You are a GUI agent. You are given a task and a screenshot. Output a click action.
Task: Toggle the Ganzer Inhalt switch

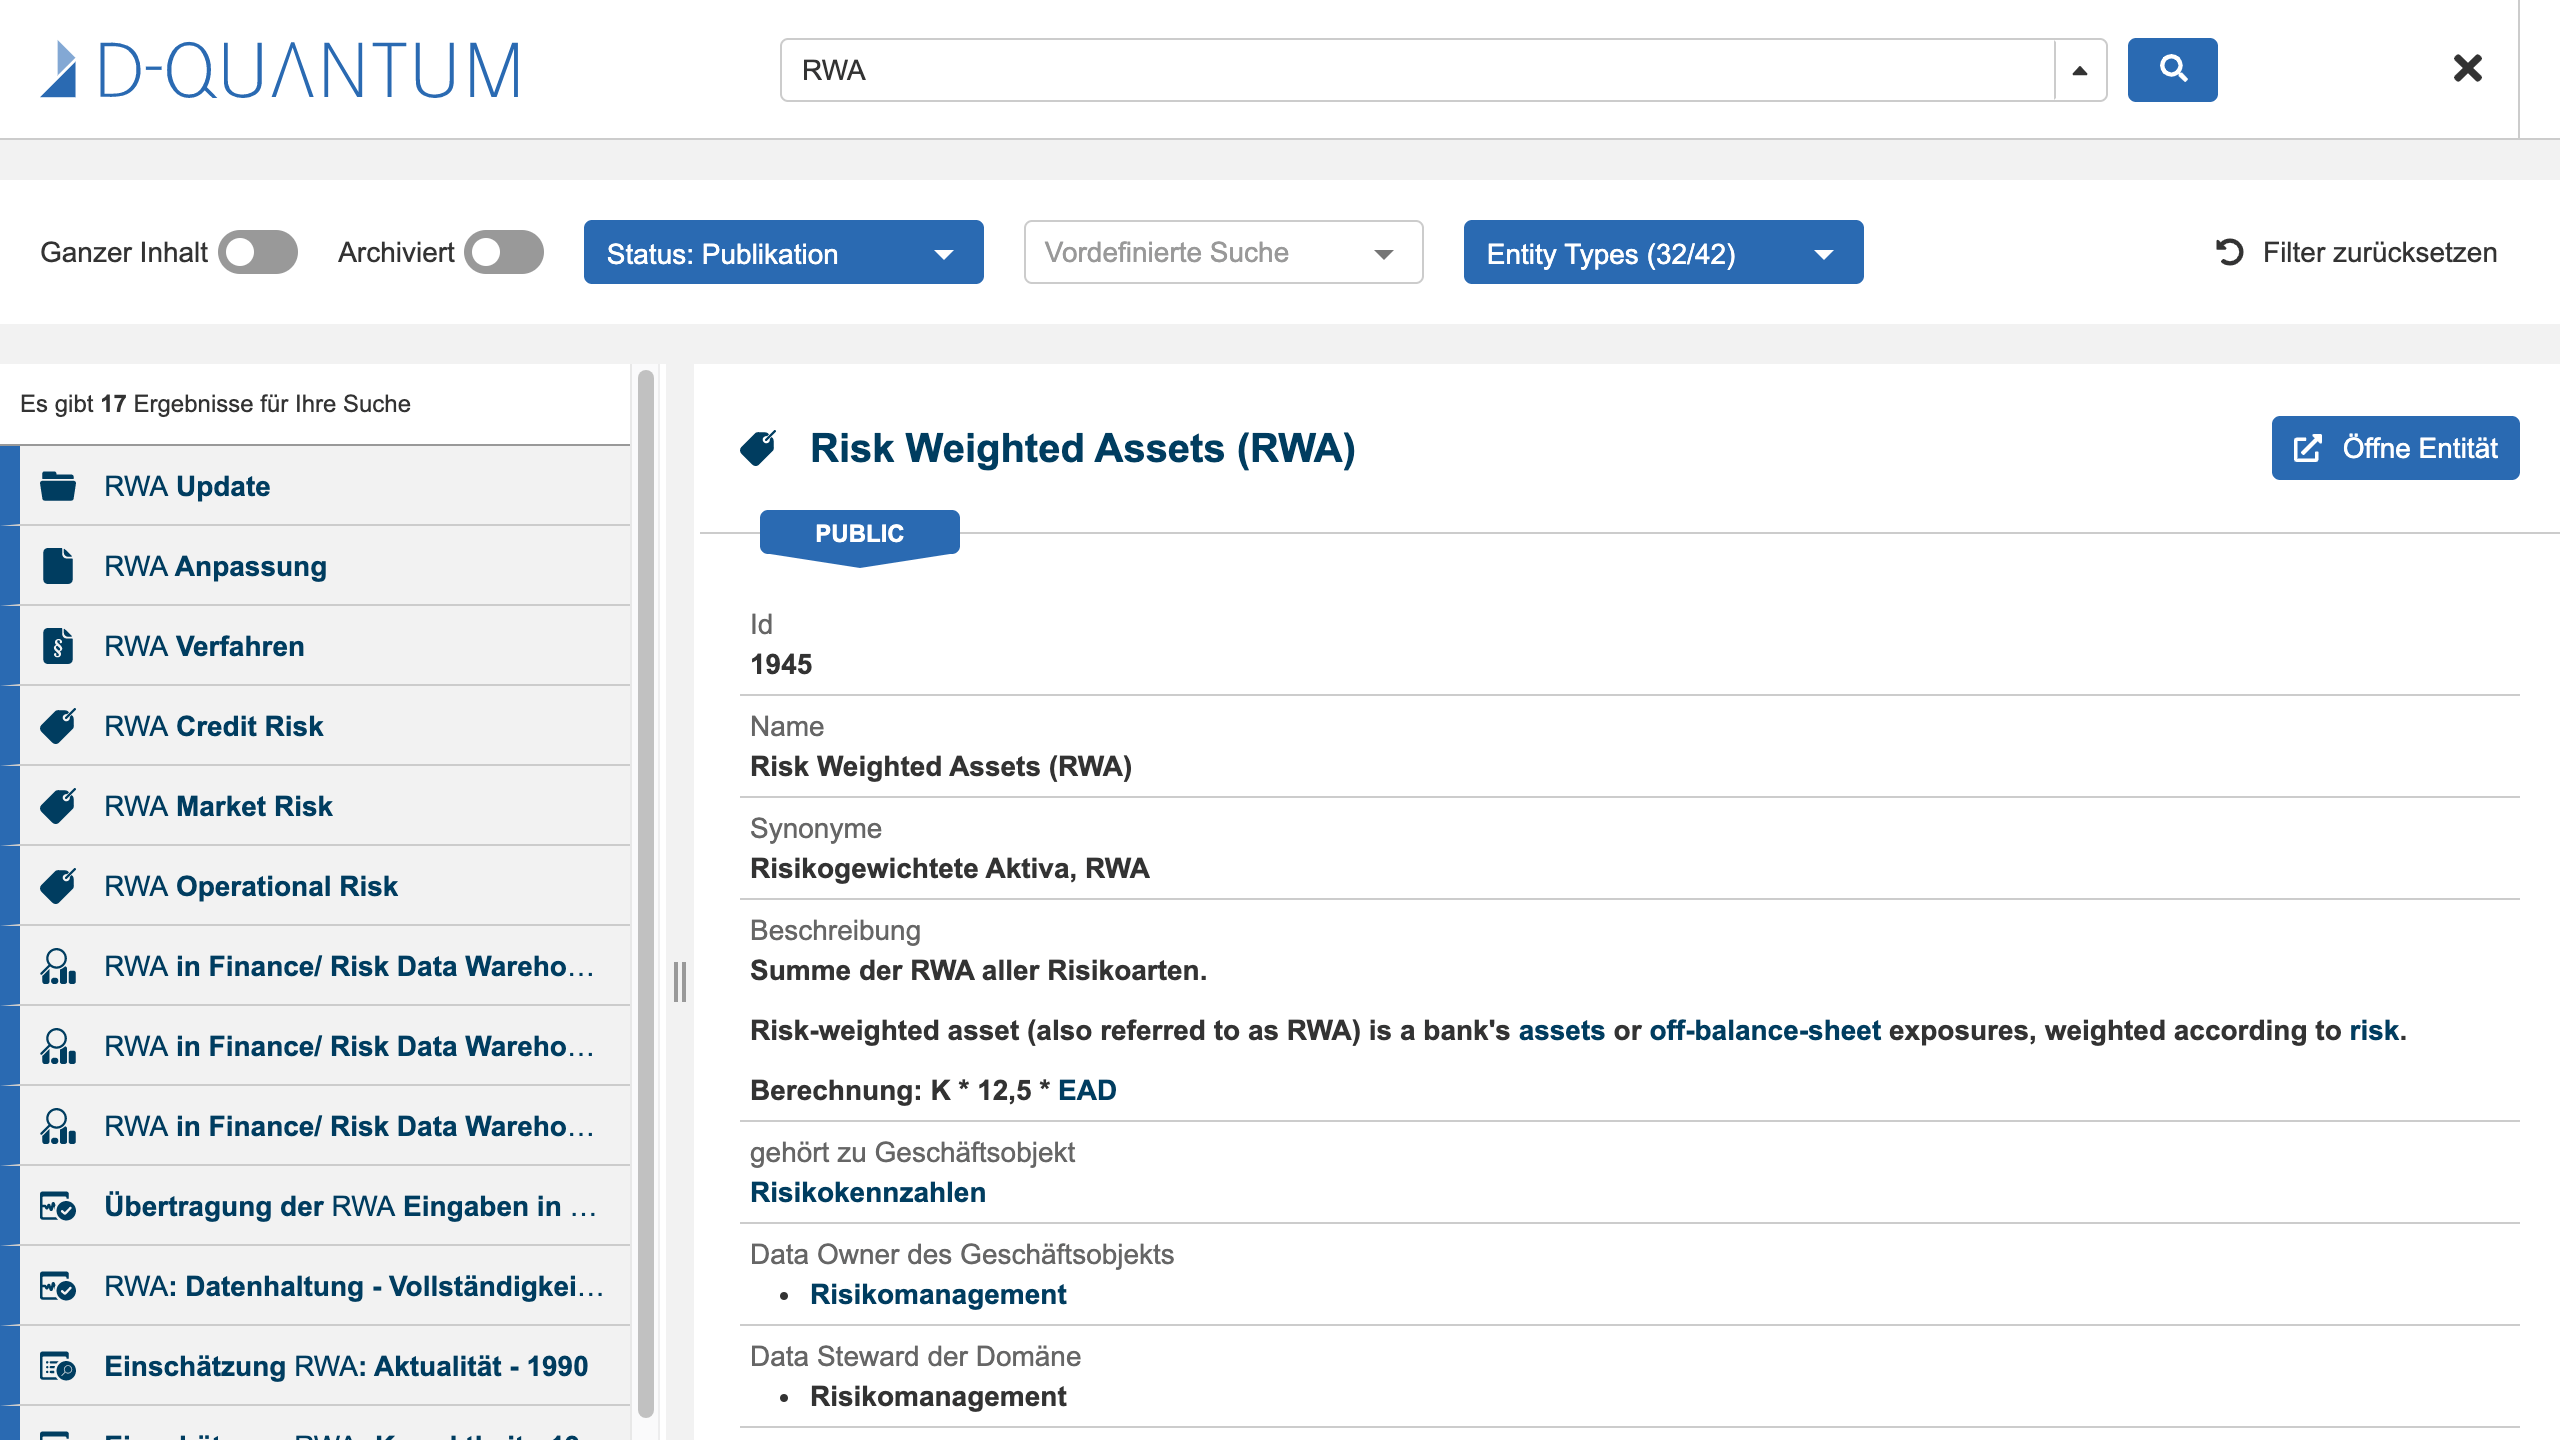tap(257, 252)
